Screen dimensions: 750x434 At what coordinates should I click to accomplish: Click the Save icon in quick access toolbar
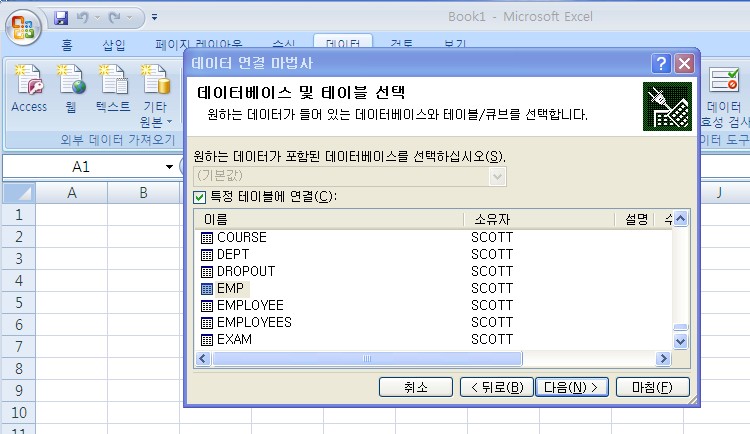[x=61, y=18]
